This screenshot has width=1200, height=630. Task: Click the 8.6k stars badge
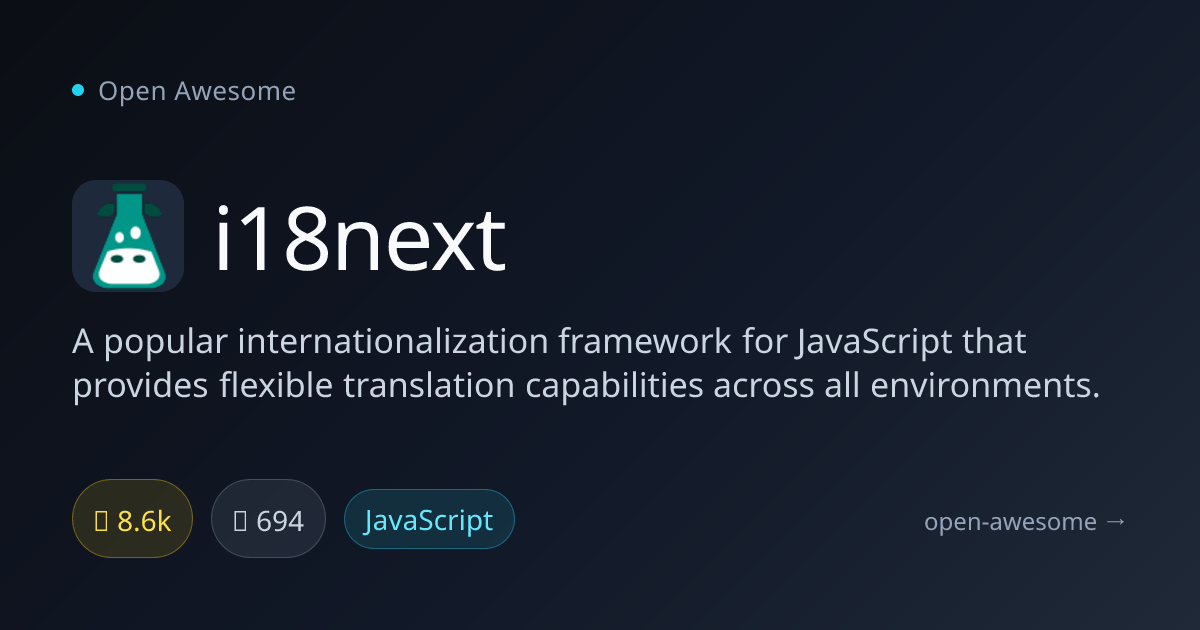(x=132, y=520)
